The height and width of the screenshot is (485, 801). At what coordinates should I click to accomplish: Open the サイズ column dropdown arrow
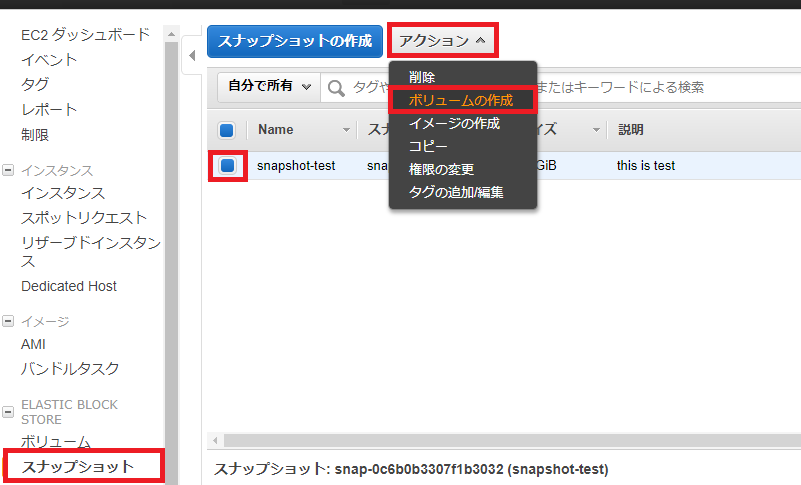pyautogui.click(x=596, y=130)
